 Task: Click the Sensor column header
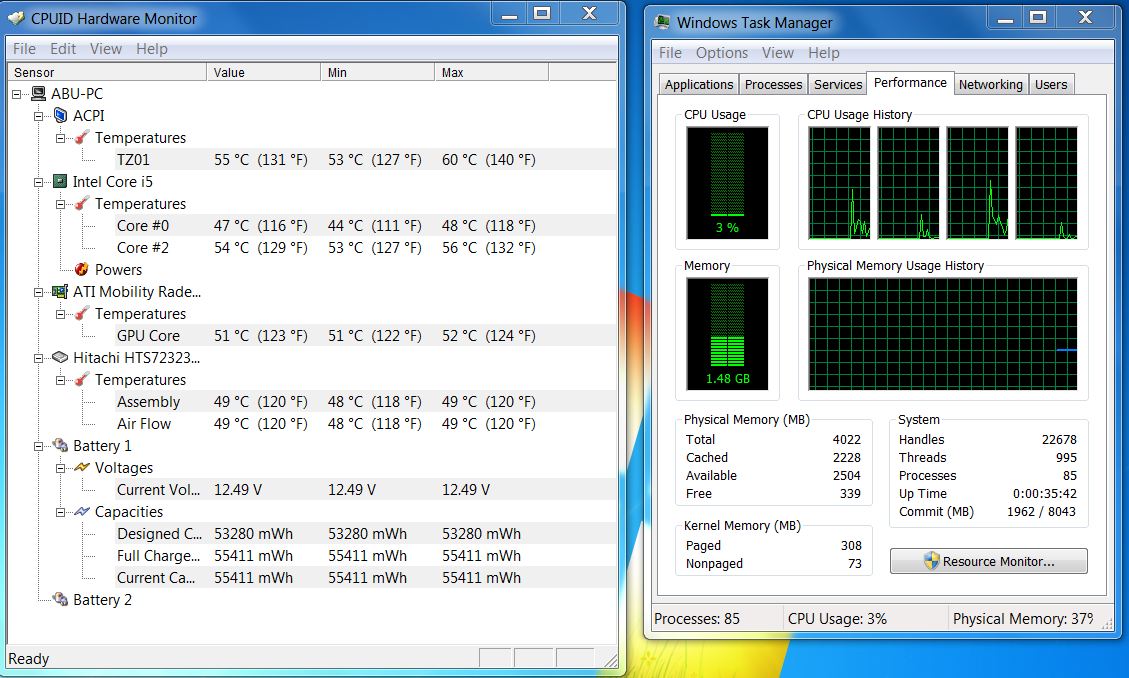107,72
